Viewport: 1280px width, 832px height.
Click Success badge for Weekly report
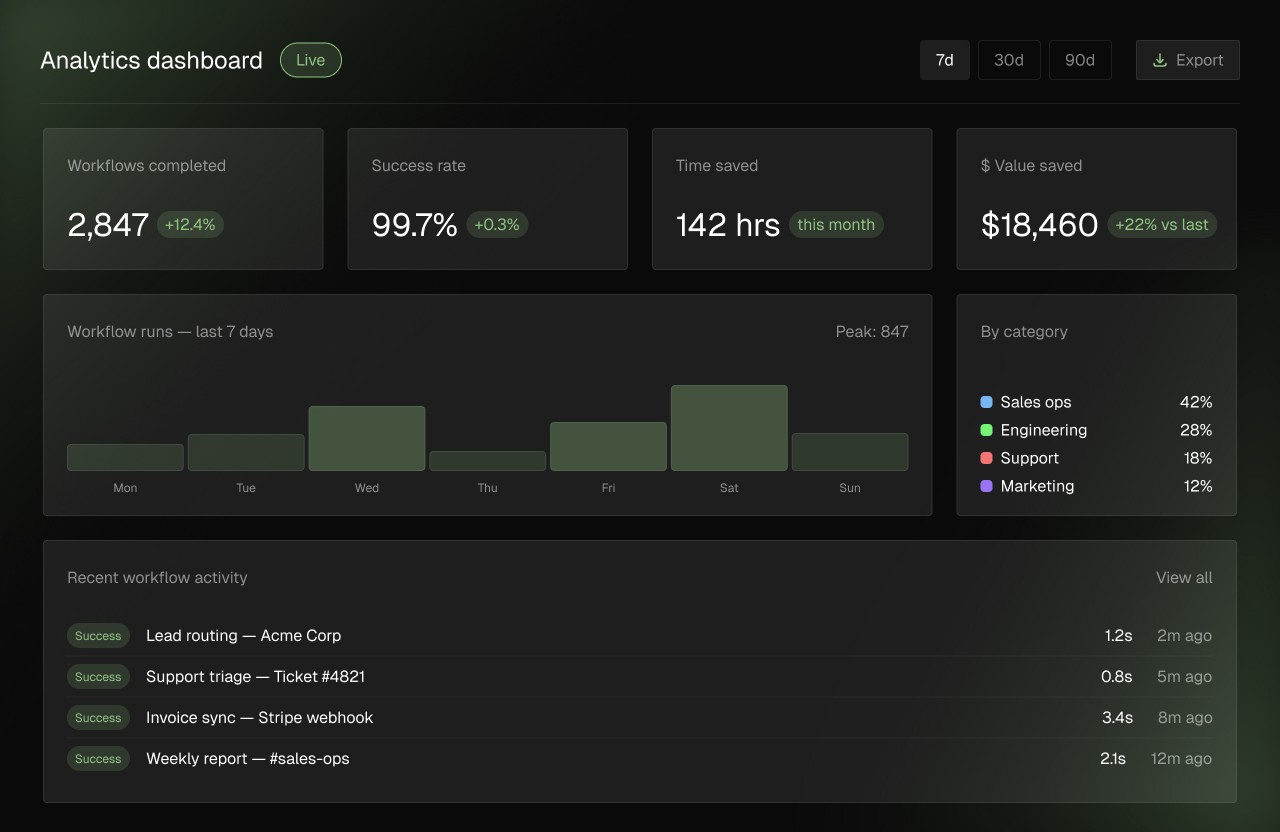click(x=98, y=758)
